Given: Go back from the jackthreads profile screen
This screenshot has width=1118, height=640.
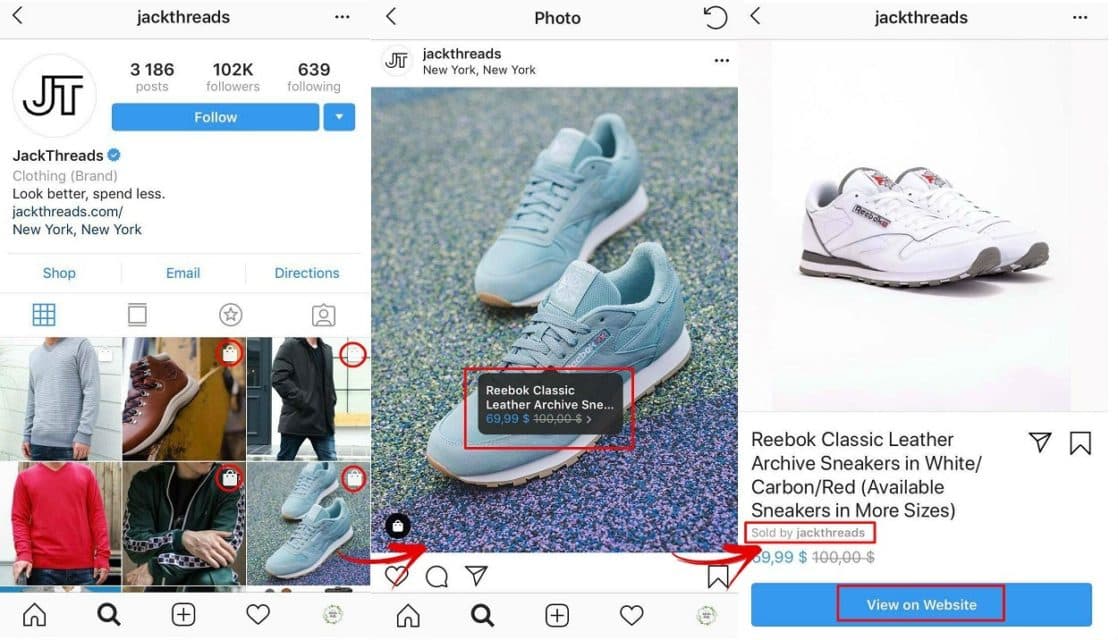Looking at the screenshot, I should [x=18, y=15].
